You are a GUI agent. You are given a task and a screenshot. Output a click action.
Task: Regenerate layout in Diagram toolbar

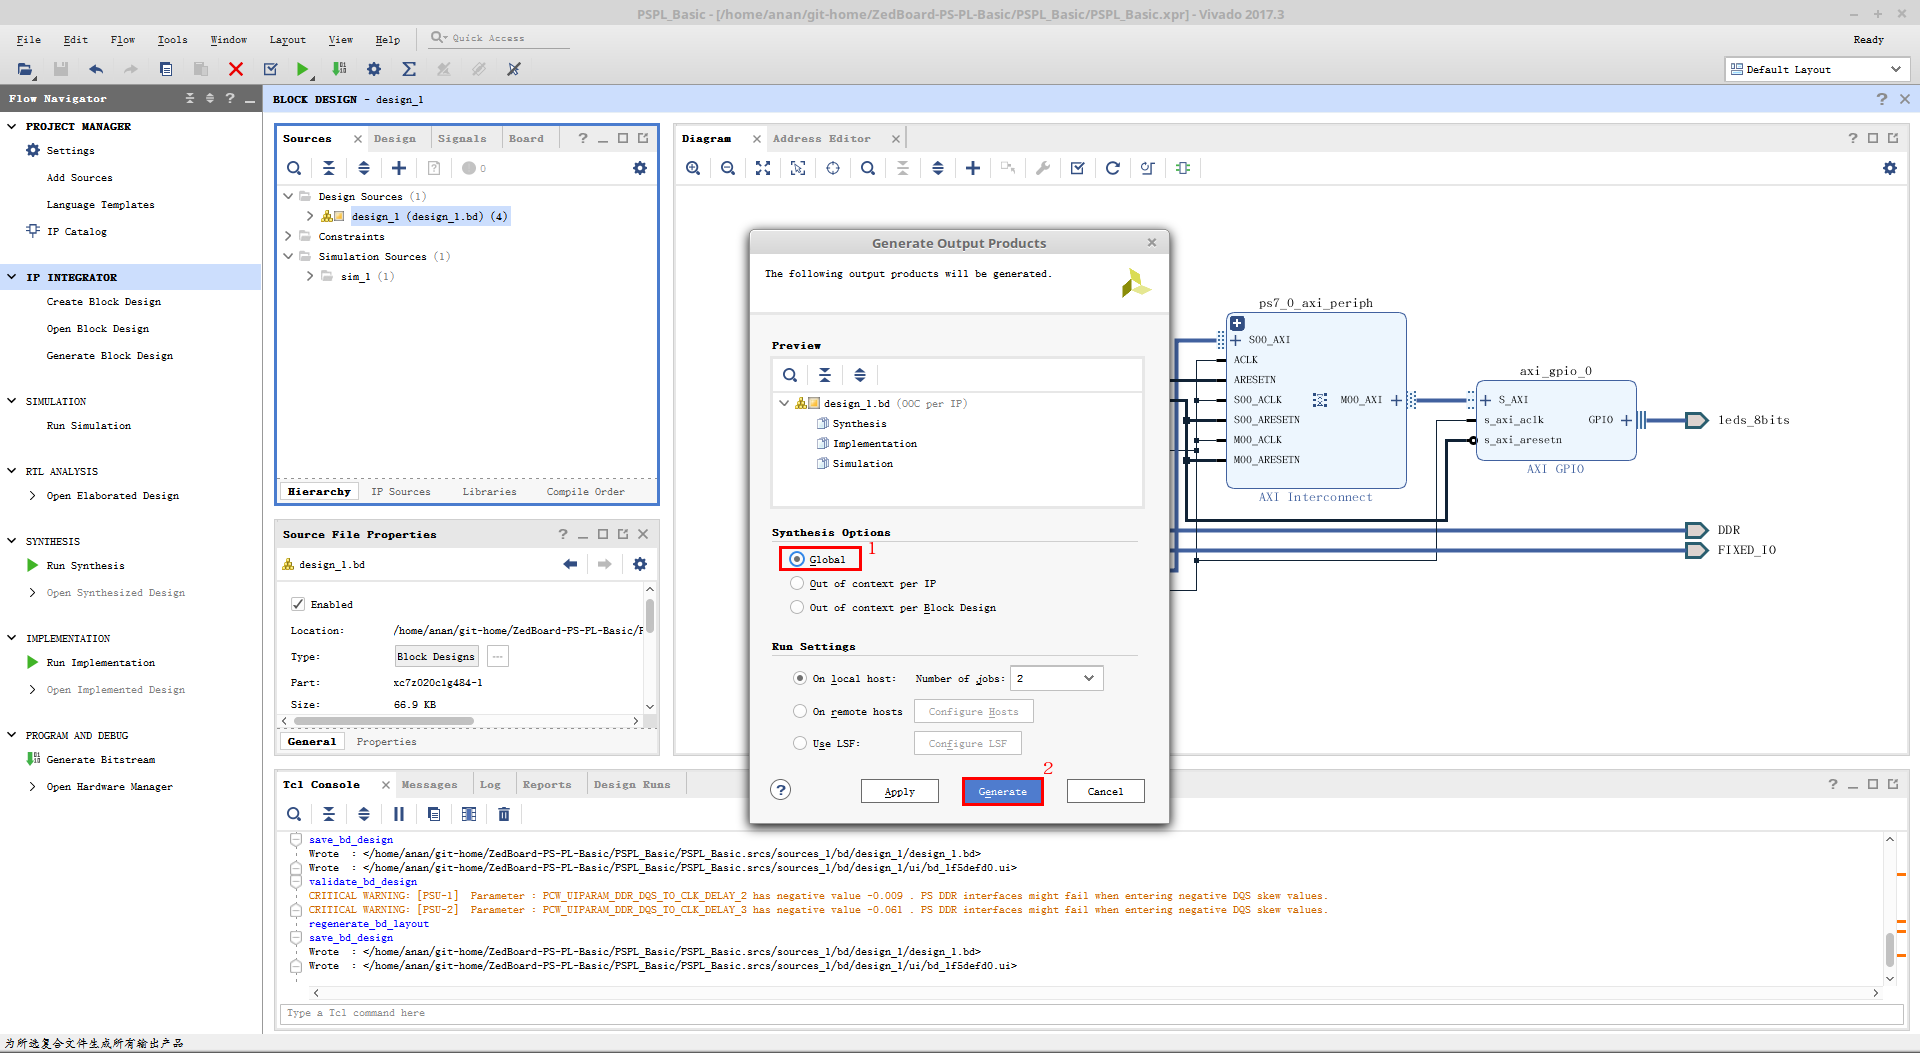coord(1113,168)
